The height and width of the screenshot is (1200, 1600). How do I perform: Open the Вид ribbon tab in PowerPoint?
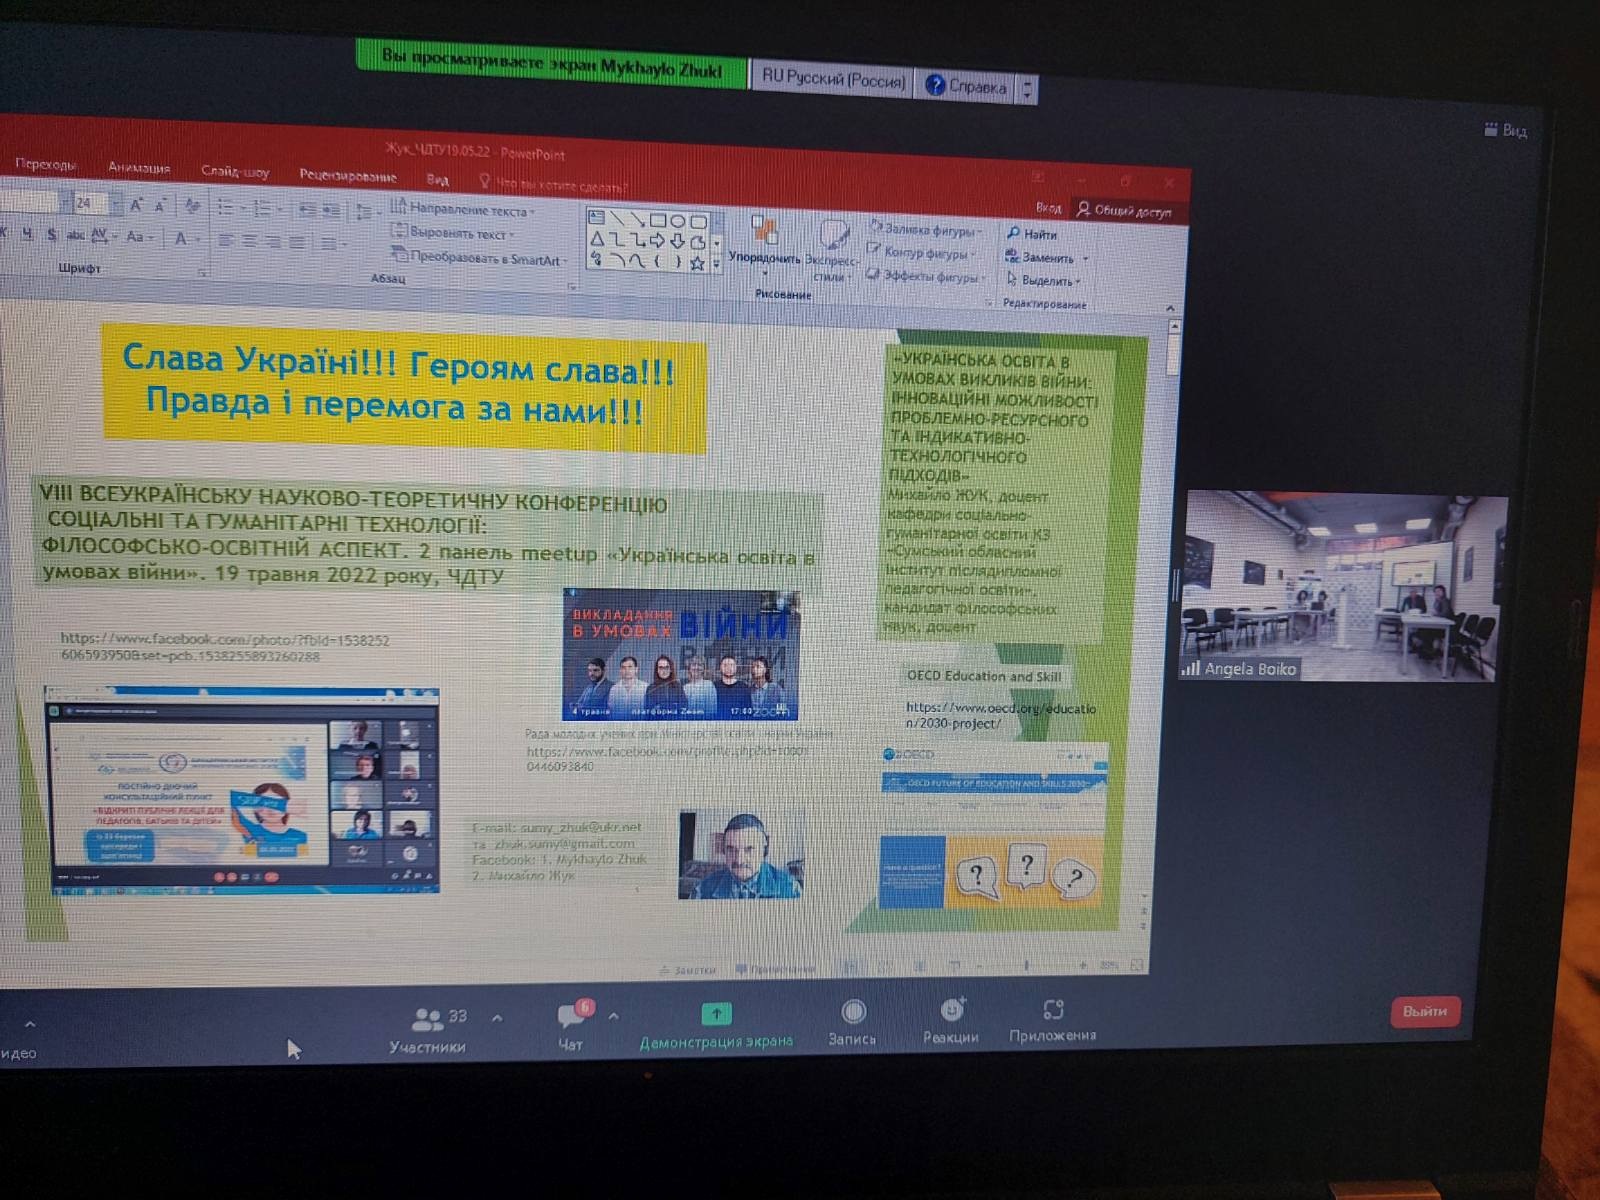point(437,180)
